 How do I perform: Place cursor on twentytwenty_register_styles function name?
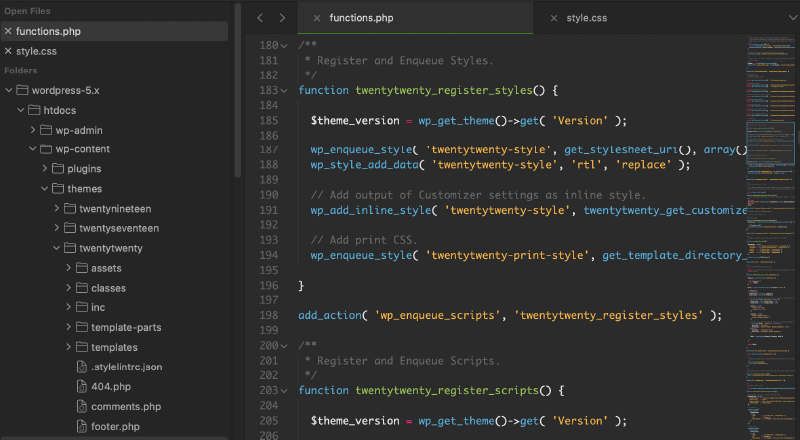[x=444, y=90]
